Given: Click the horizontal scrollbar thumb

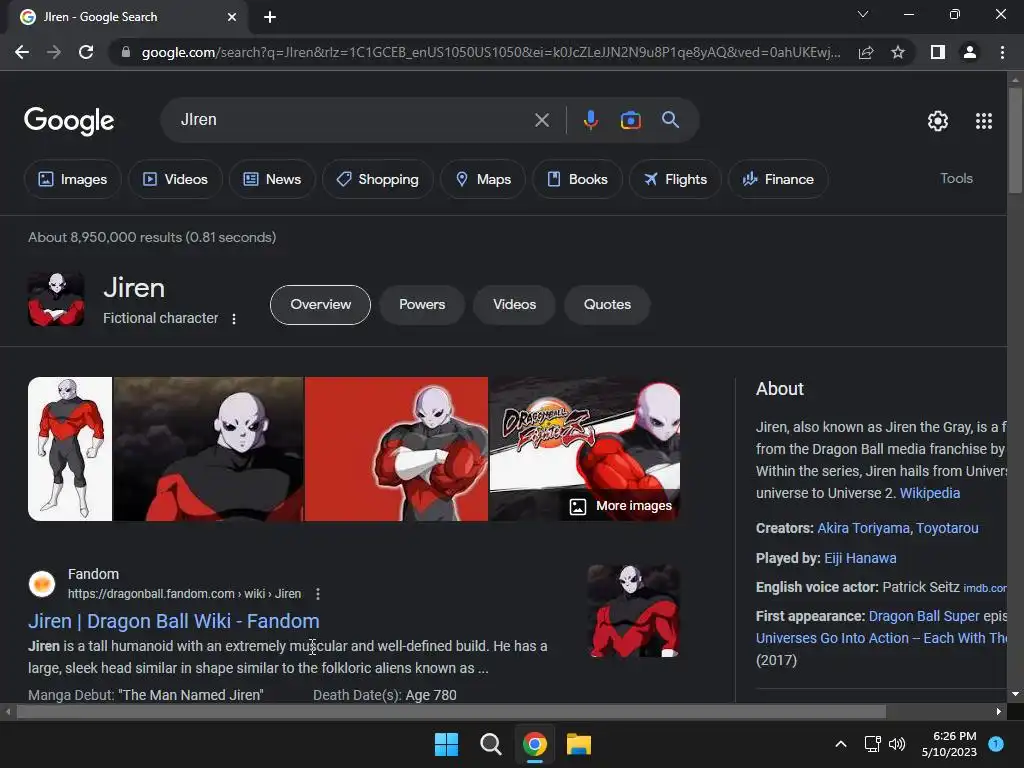Looking at the screenshot, I should tap(451, 712).
